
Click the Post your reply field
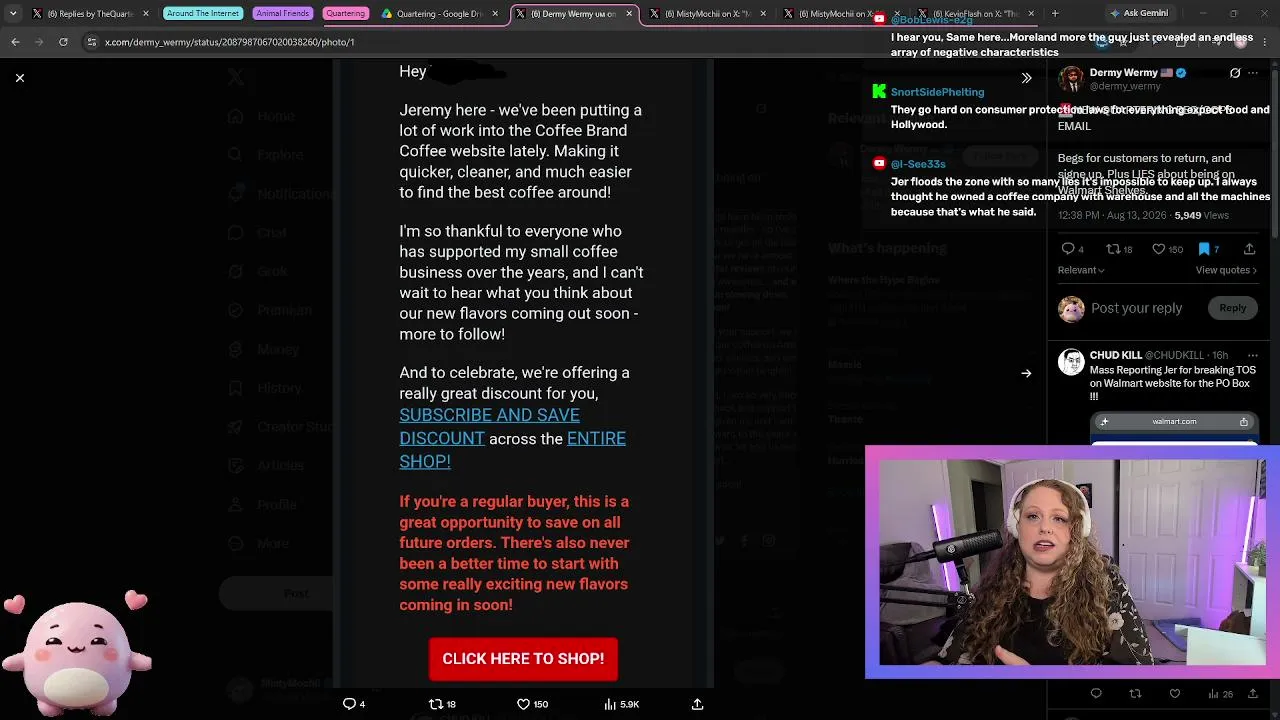pyautogui.click(x=1136, y=308)
